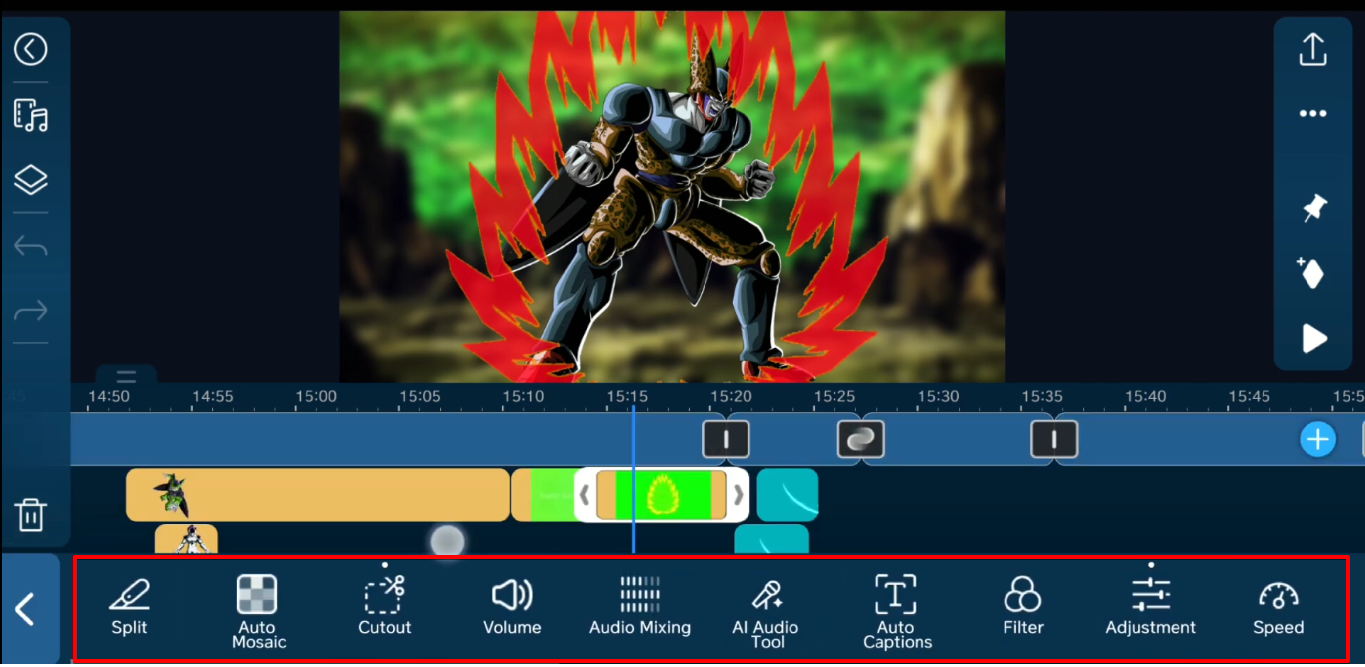Viewport: 1365px width, 667px height.
Task: Click the left trim handle of selected clip
Action: 585,494
